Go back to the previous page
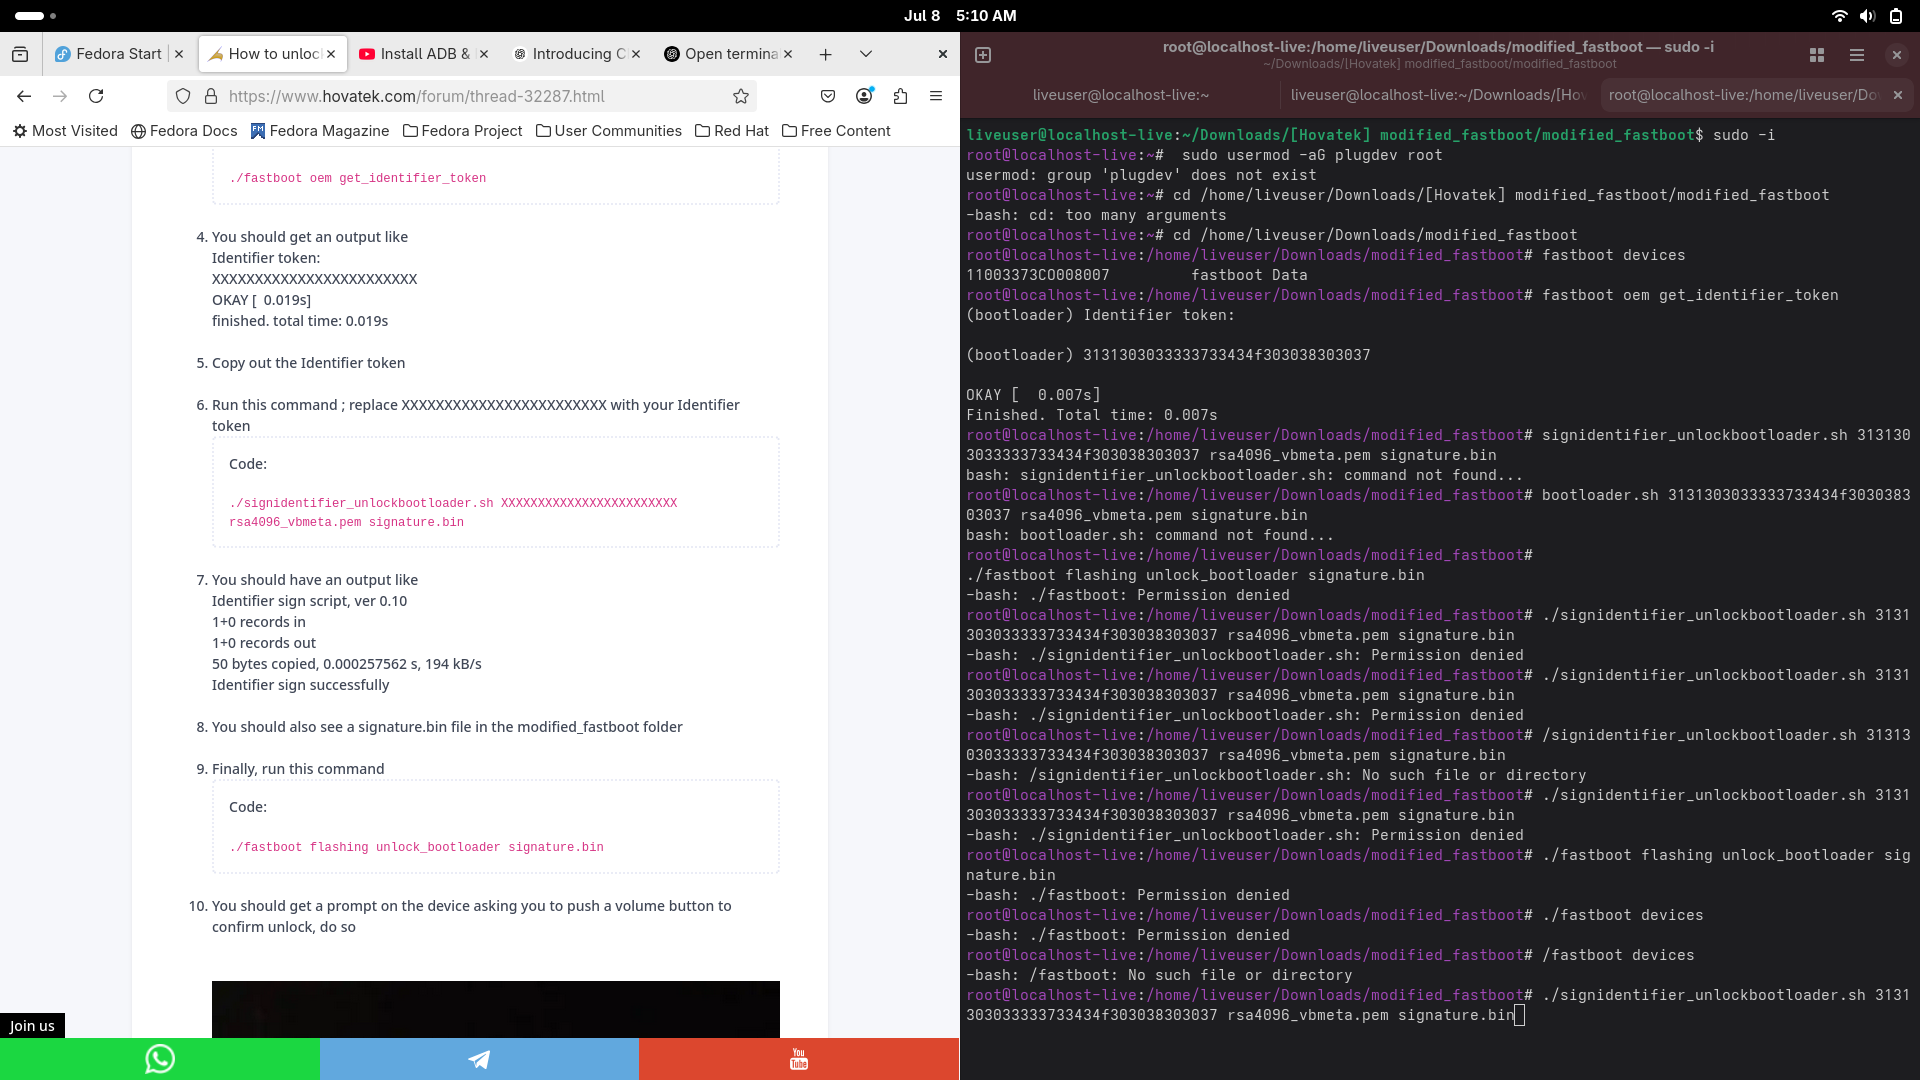The image size is (1920, 1080). tap(24, 96)
